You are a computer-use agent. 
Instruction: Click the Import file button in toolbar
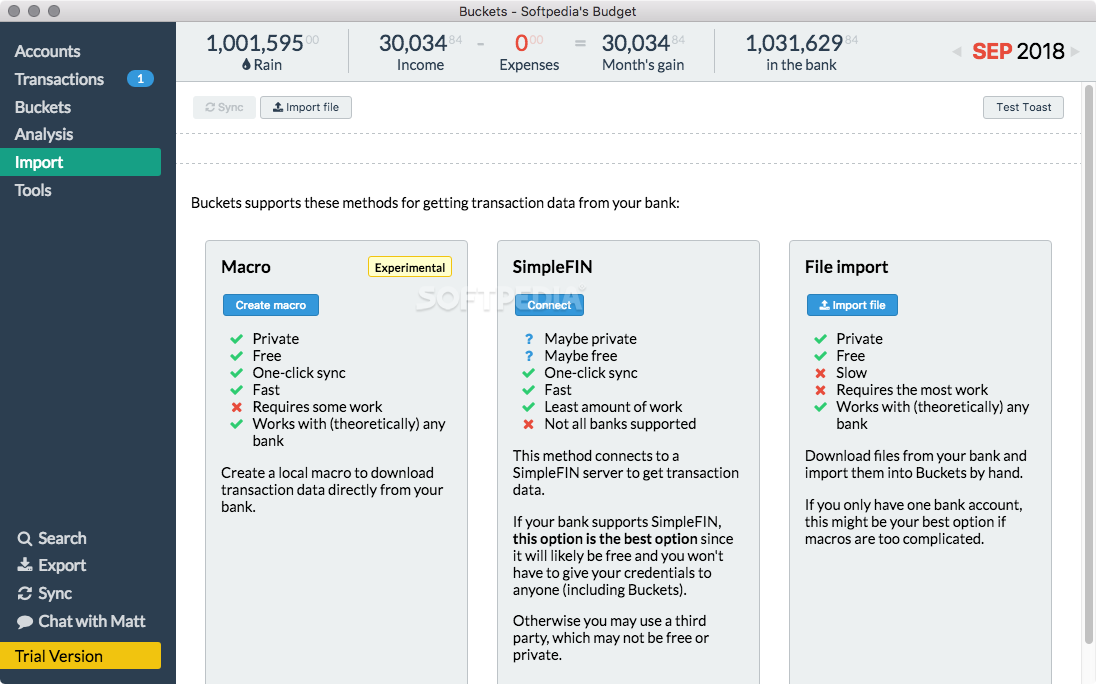pyautogui.click(x=305, y=107)
